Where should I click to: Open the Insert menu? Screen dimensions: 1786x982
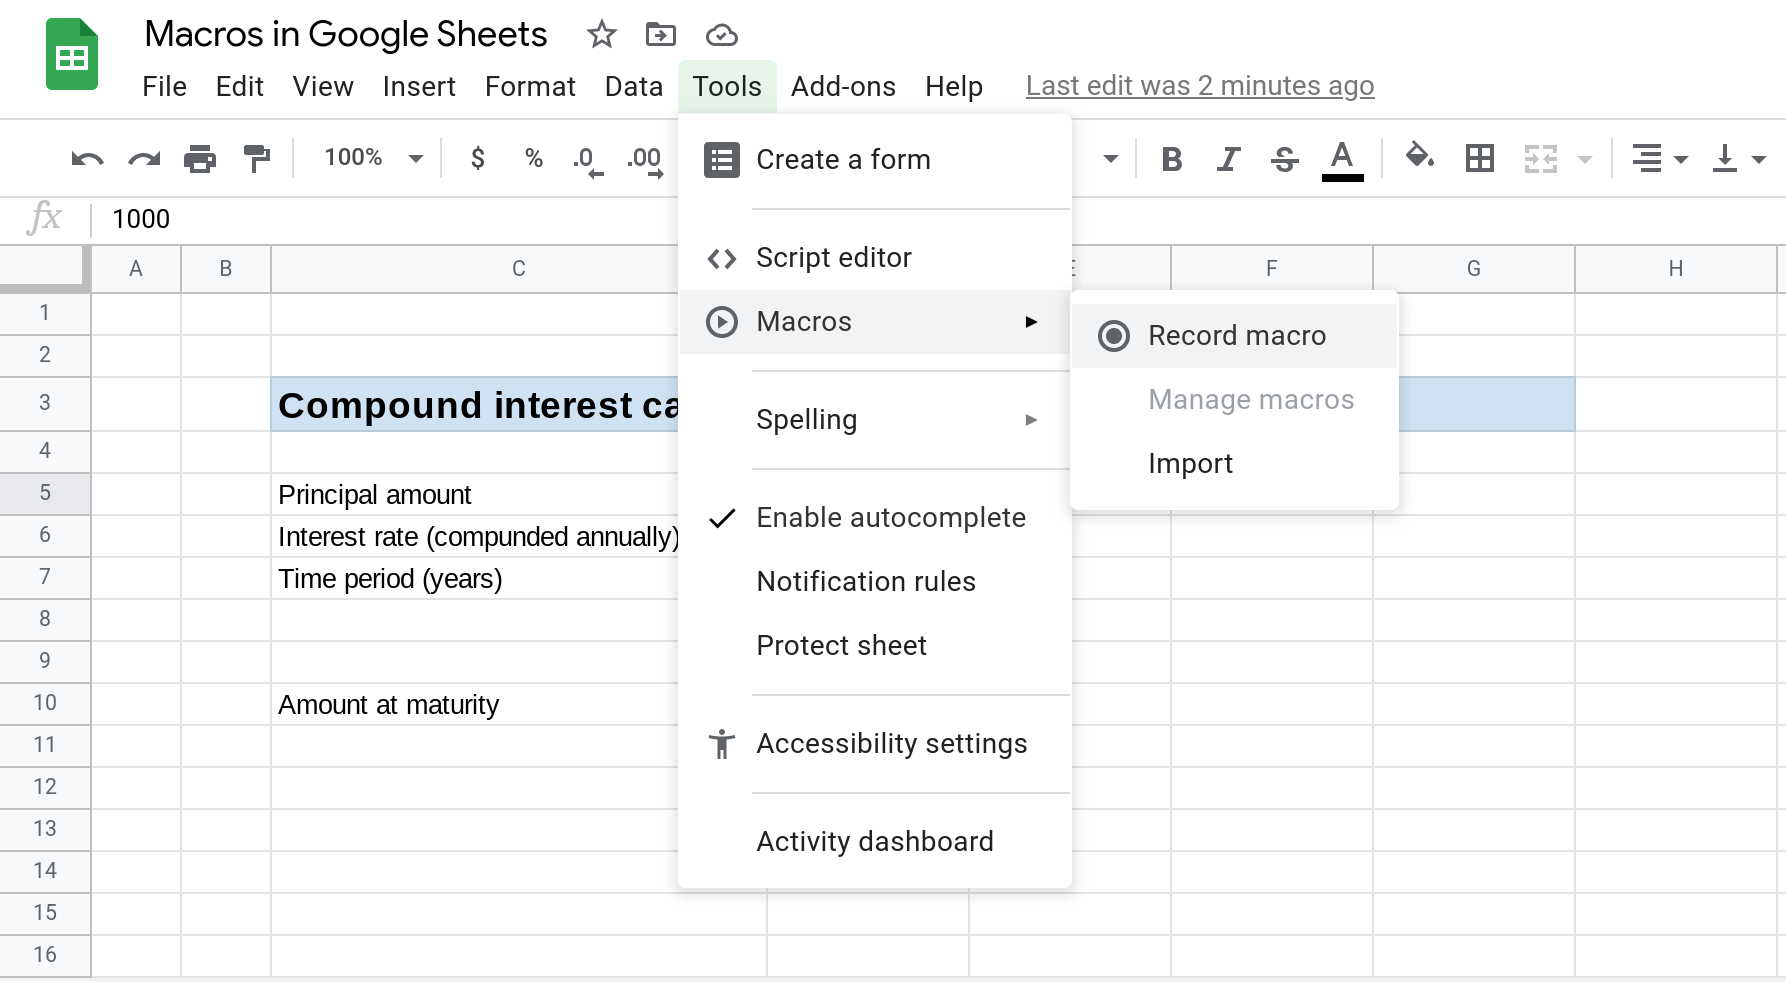pos(419,87)
